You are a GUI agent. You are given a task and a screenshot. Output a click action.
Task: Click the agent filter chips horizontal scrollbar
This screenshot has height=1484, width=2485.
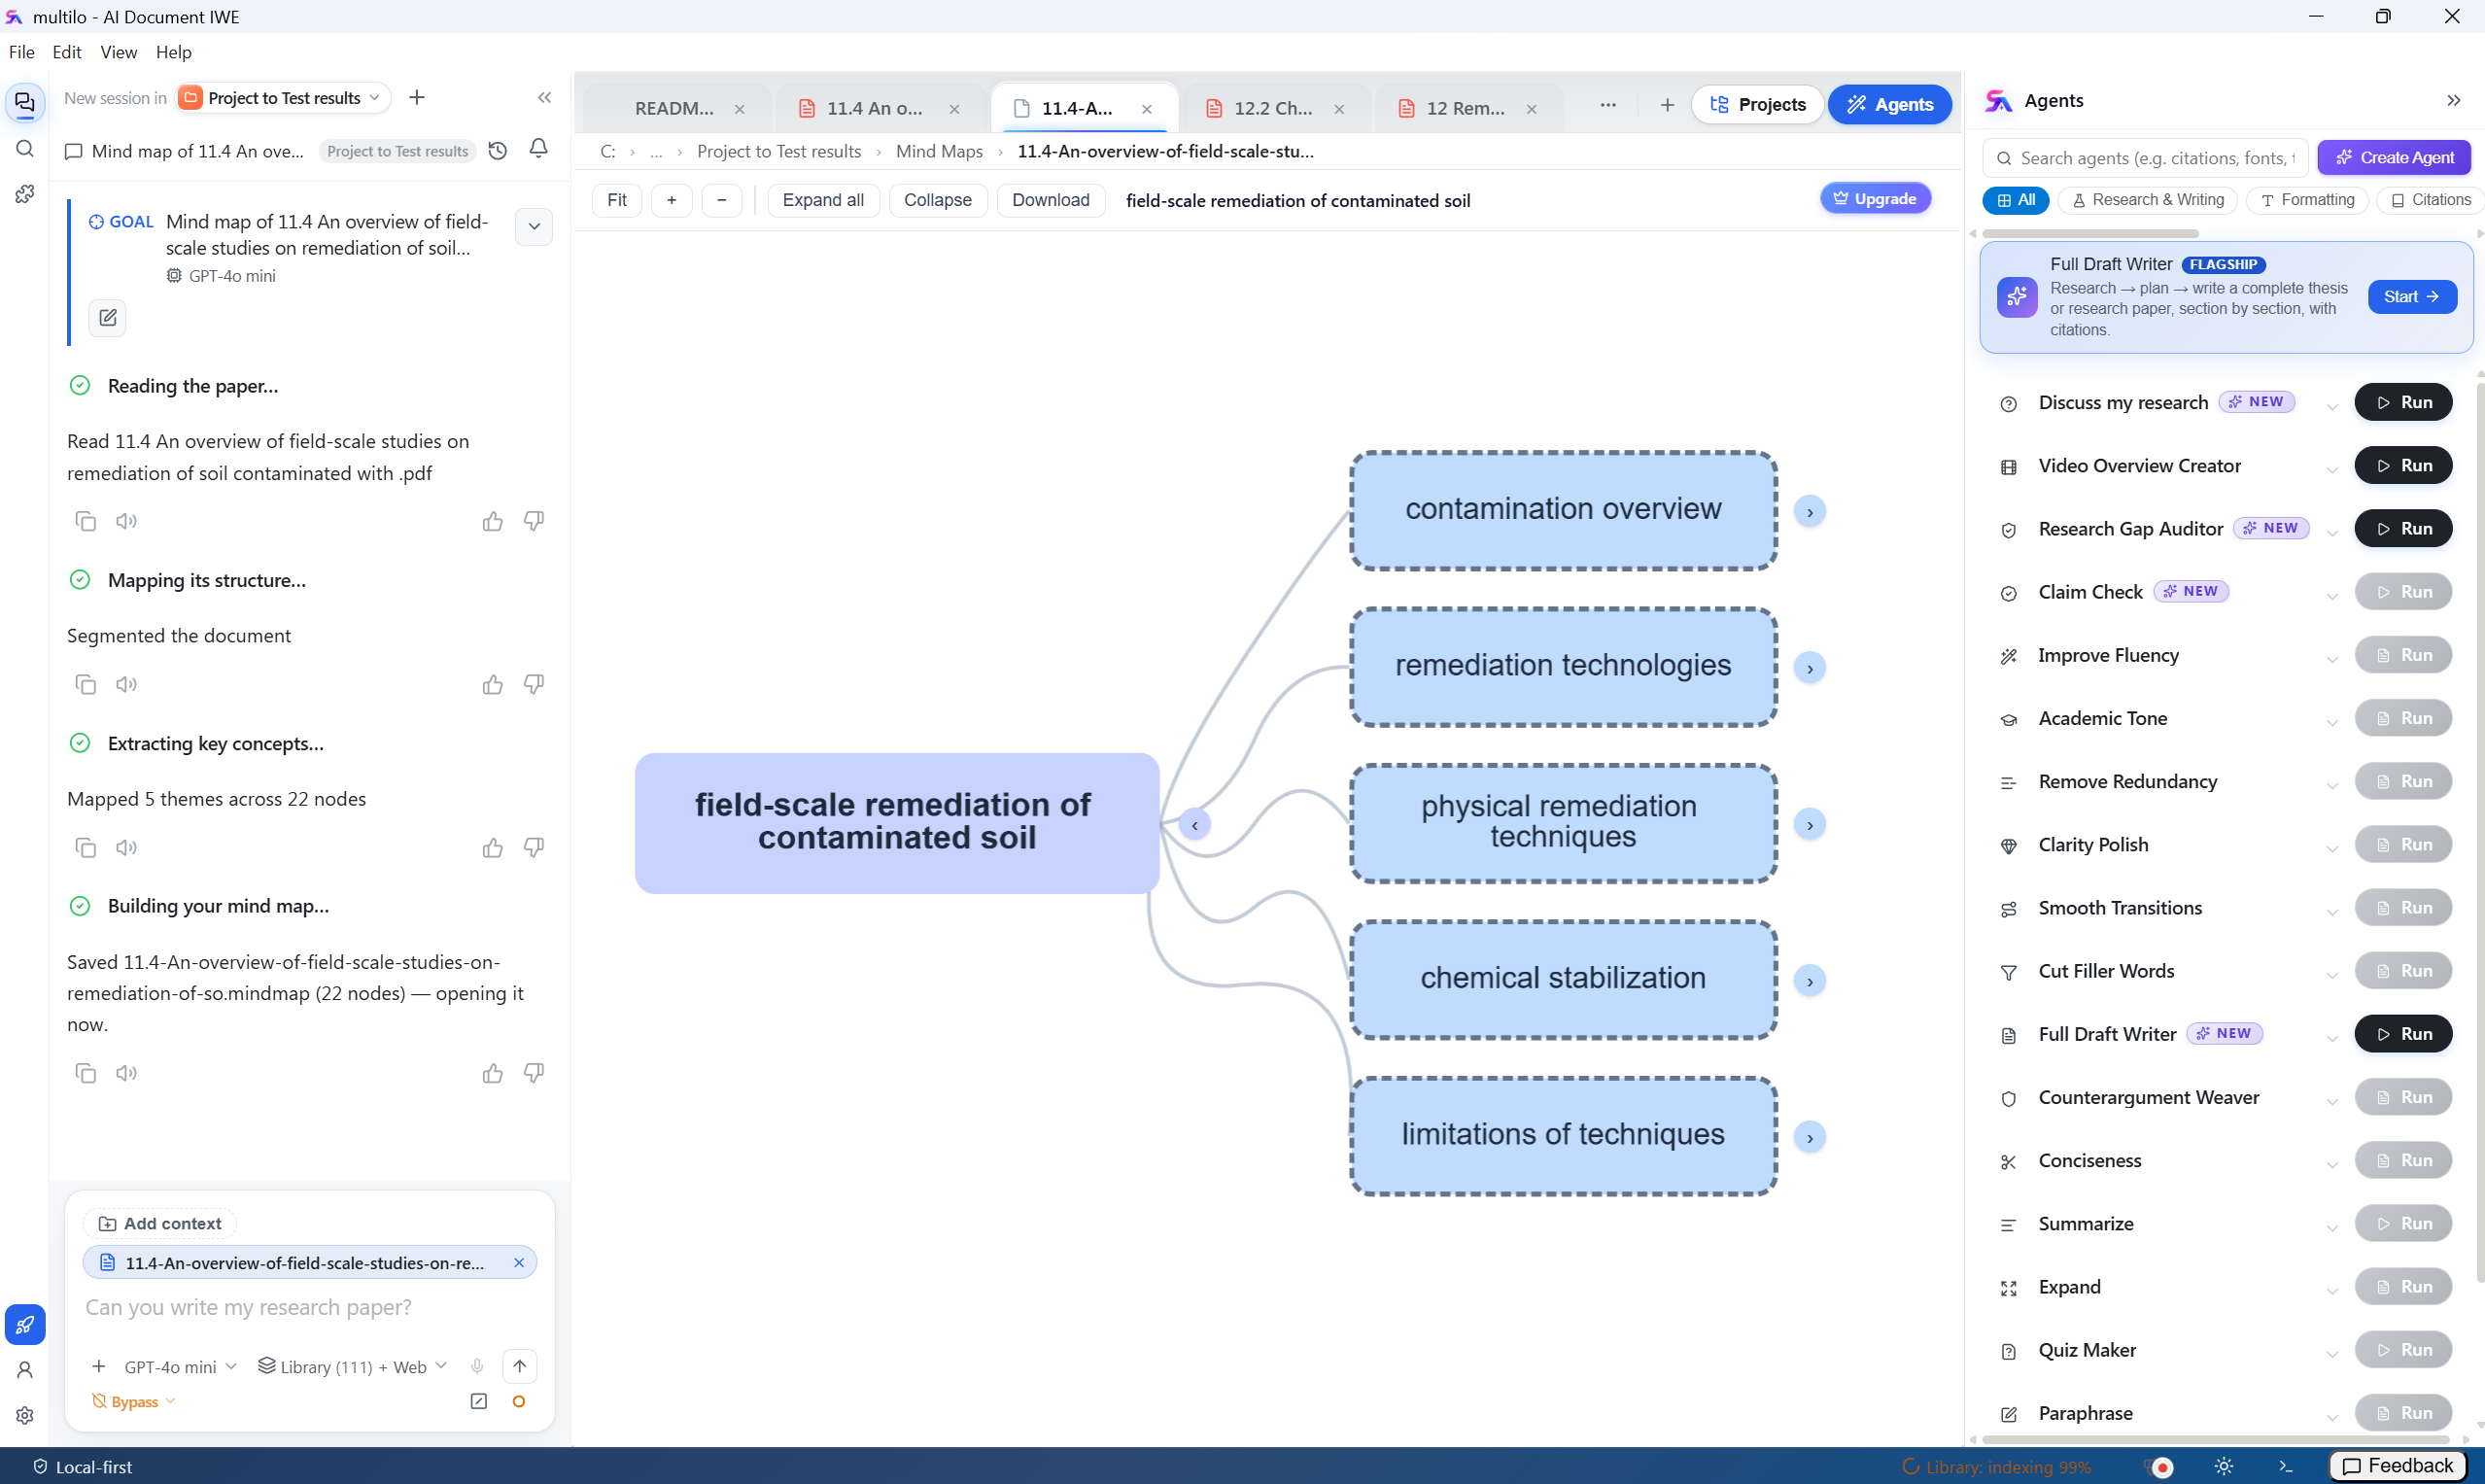(2090, 234)
